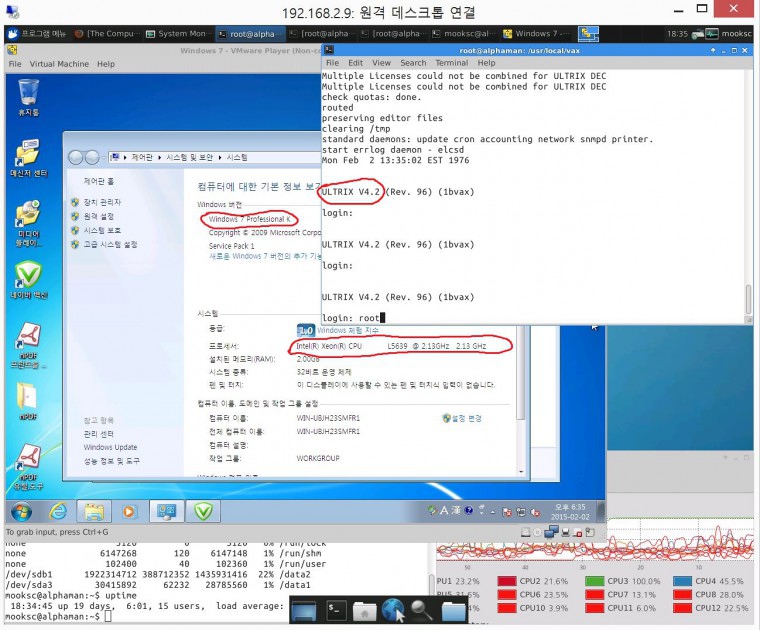
Task: Click 제어판 breadcrumb in address bar
Action: 142,157
